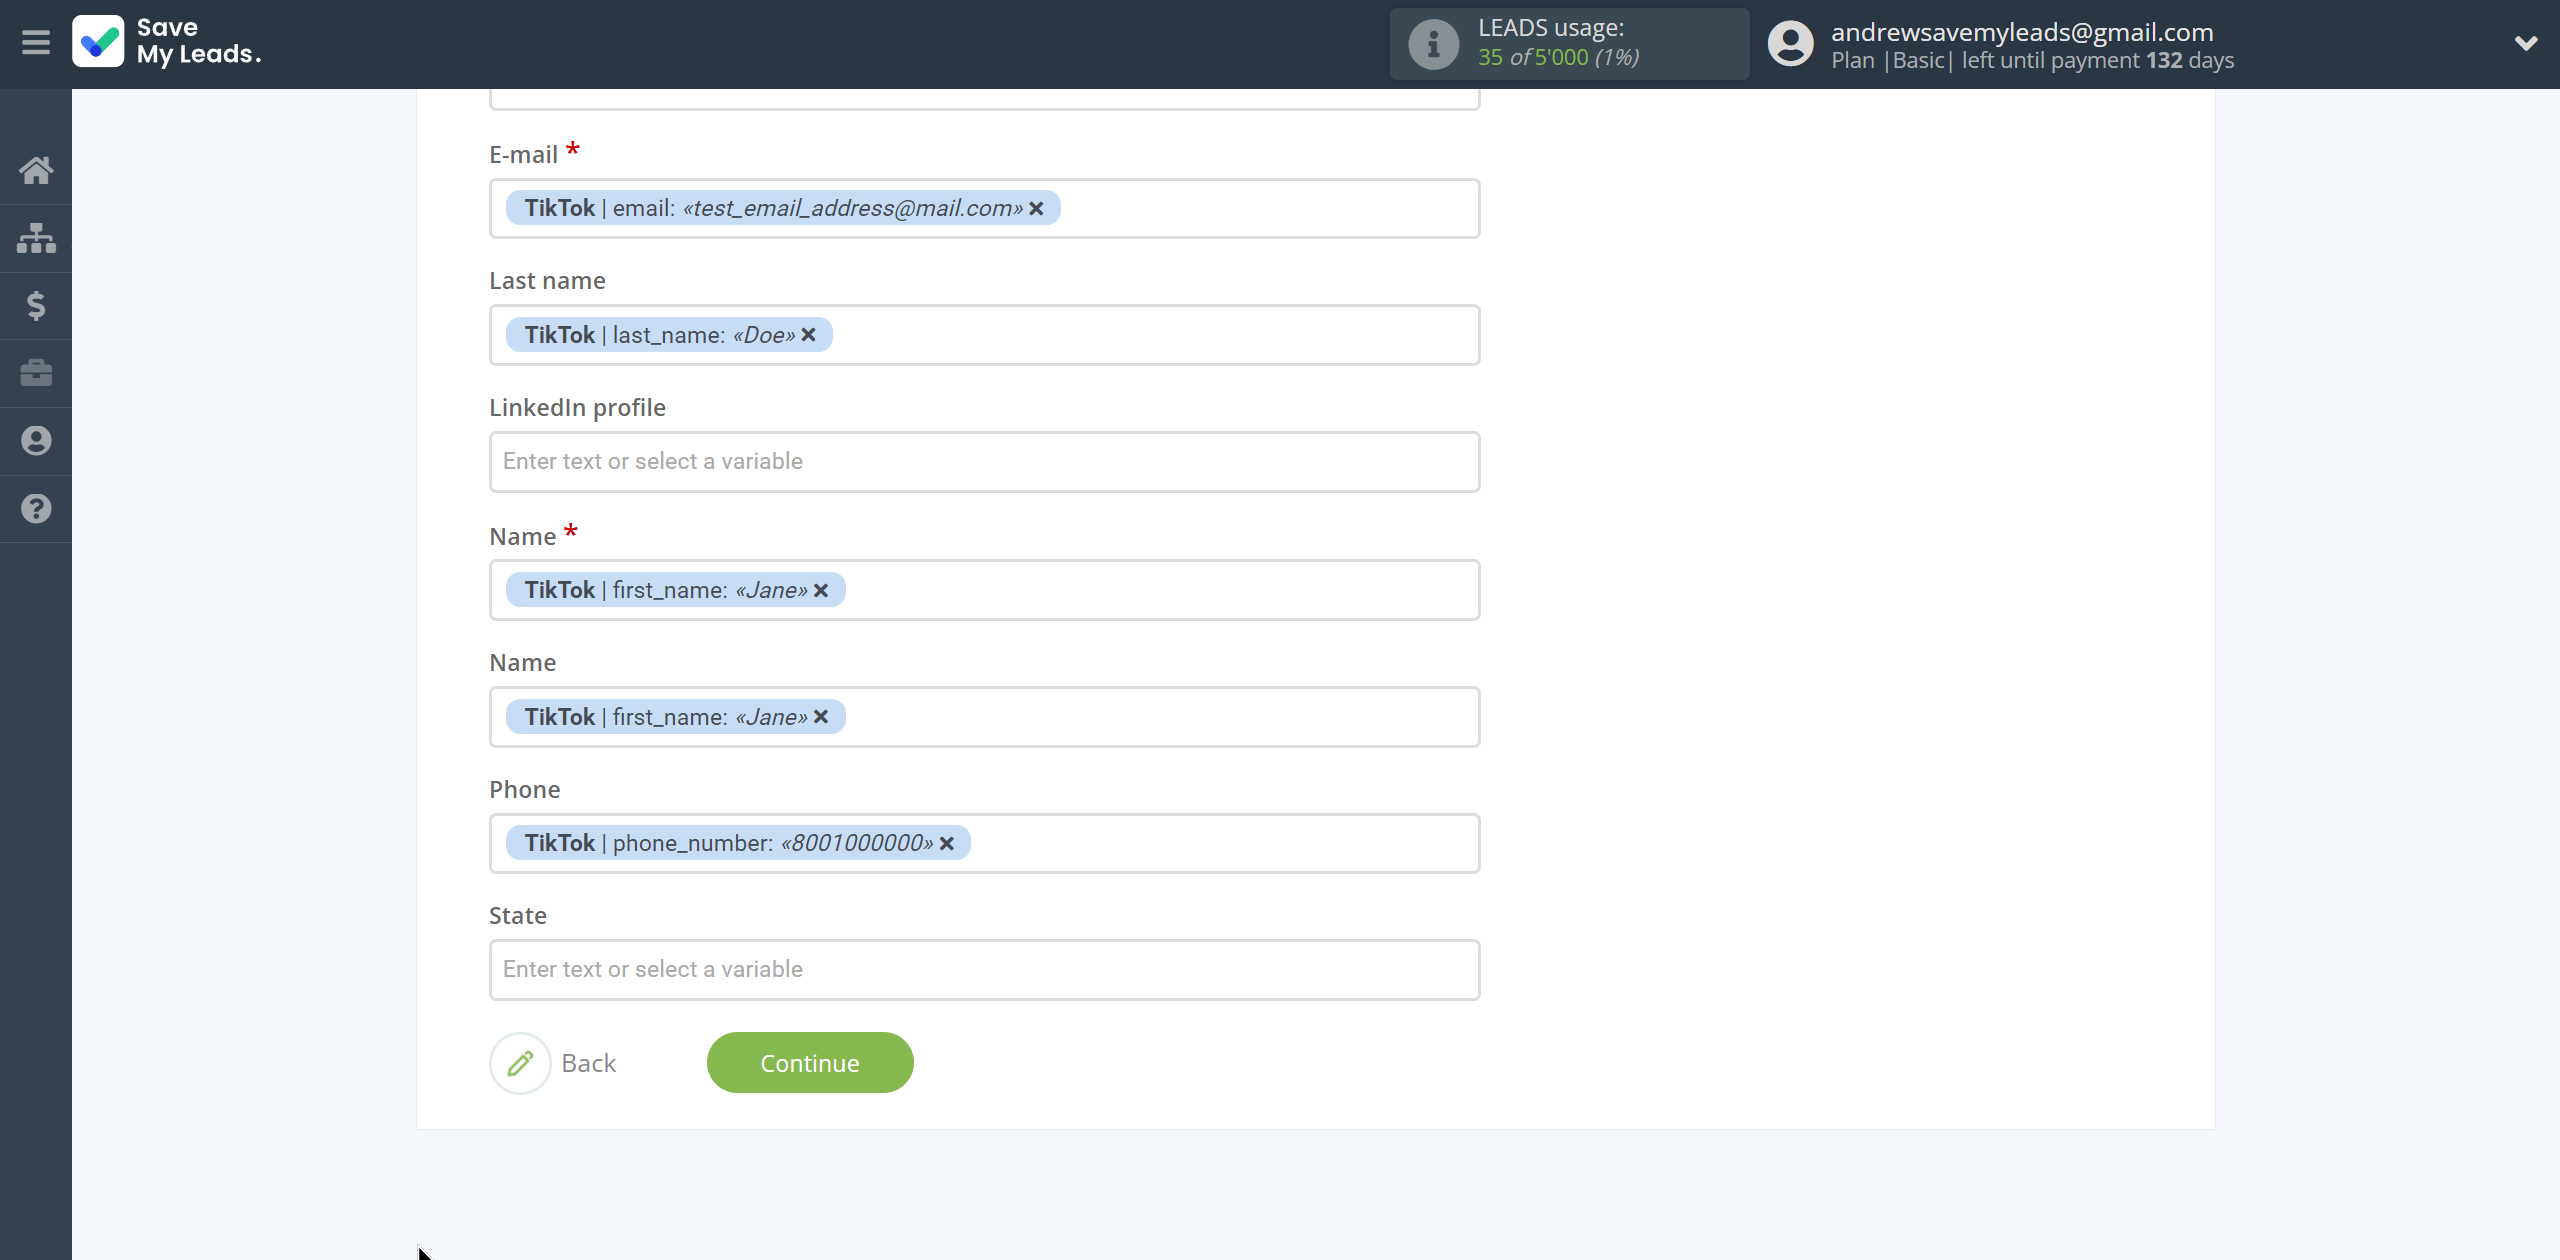Screen dimensions: 2560x1260
Task: Remove the TikTok last_name variable tag
Action: tap(809, 335)
